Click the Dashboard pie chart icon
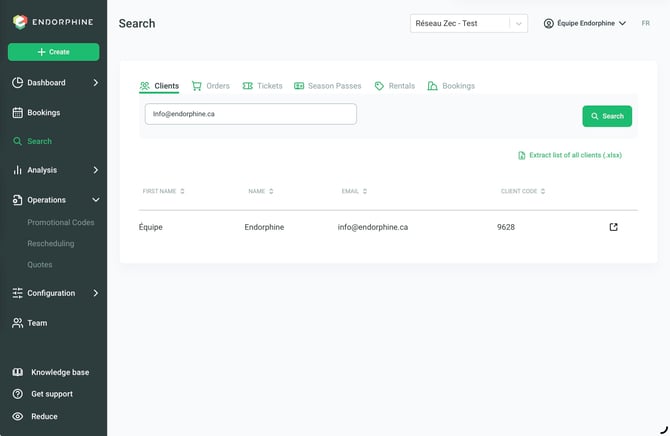This screenshot has width=670, height=436. pyautogui.click(x=18, y=82)
